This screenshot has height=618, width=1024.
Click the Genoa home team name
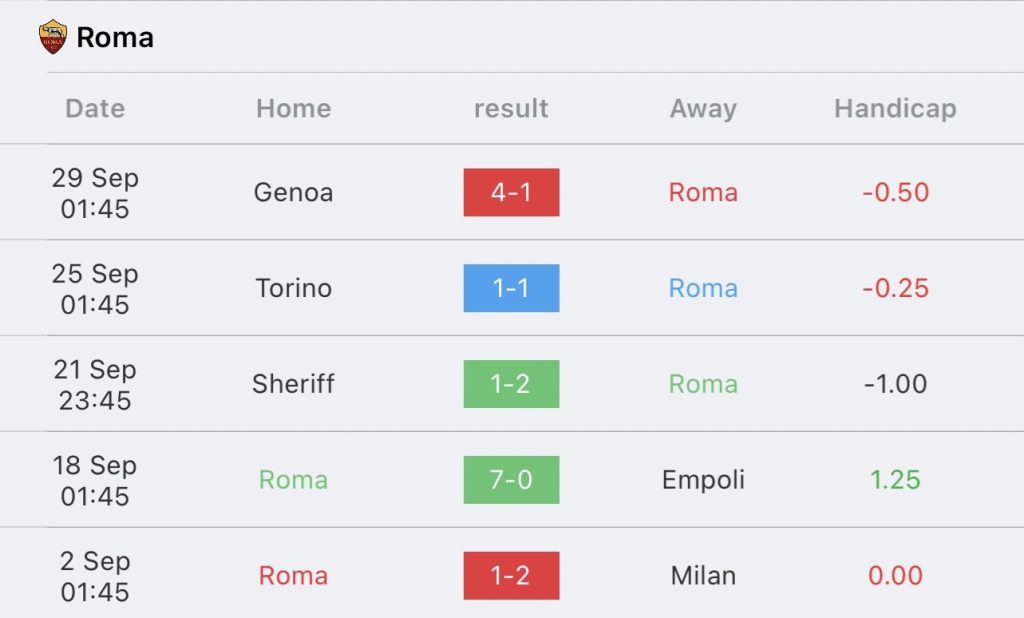click(293, 192)
